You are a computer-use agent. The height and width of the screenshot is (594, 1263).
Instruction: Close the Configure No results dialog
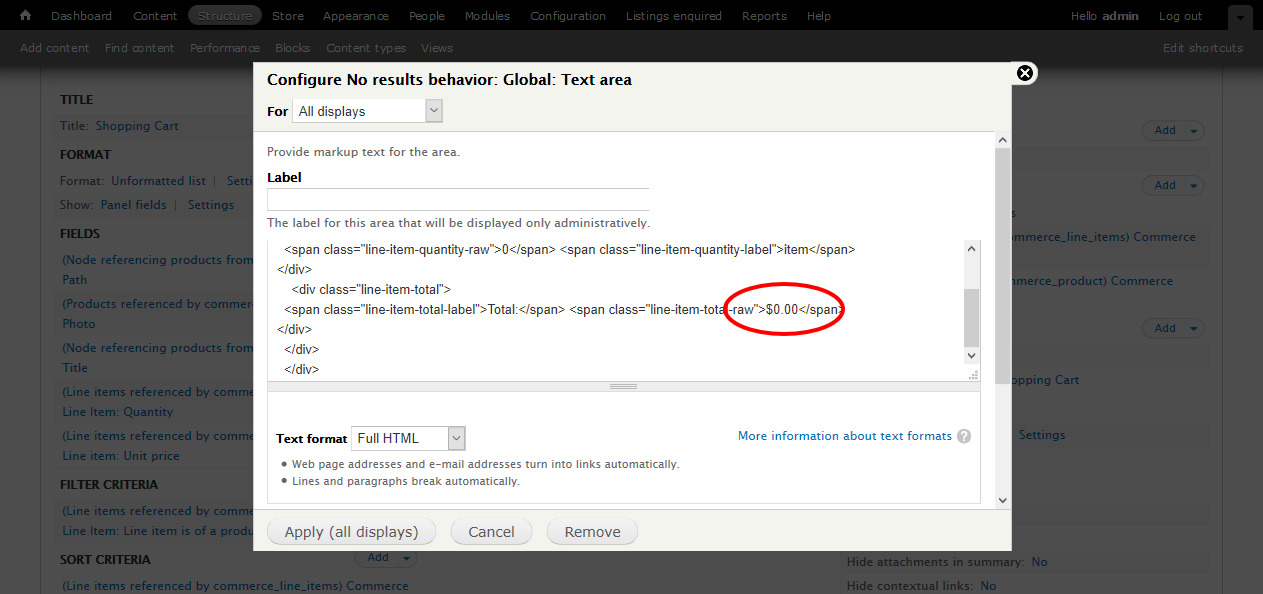click(x=1024, y=73)
